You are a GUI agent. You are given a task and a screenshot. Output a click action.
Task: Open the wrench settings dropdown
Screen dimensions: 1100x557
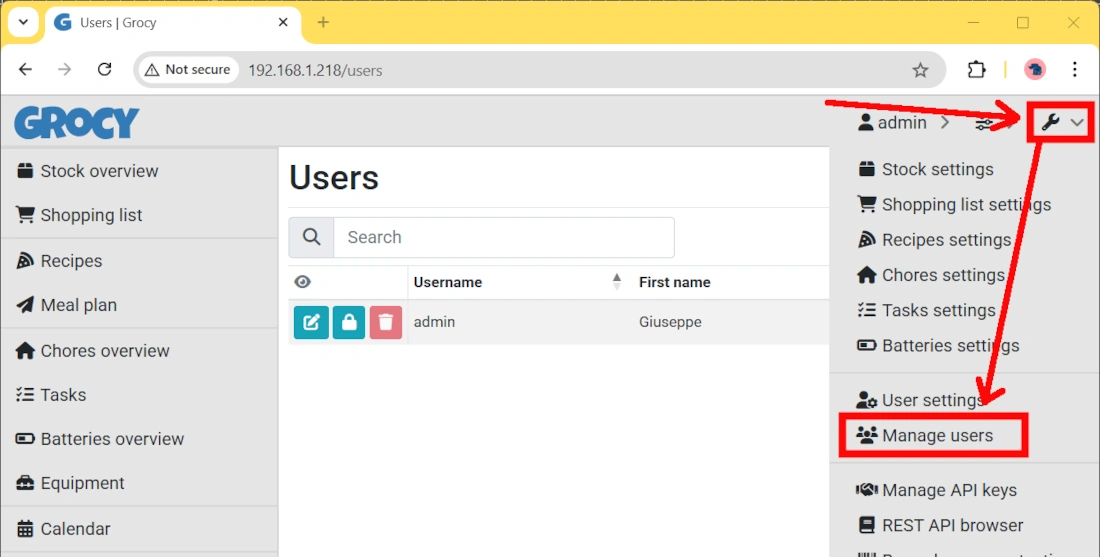pyautogui.click(x=1061, y=123)
